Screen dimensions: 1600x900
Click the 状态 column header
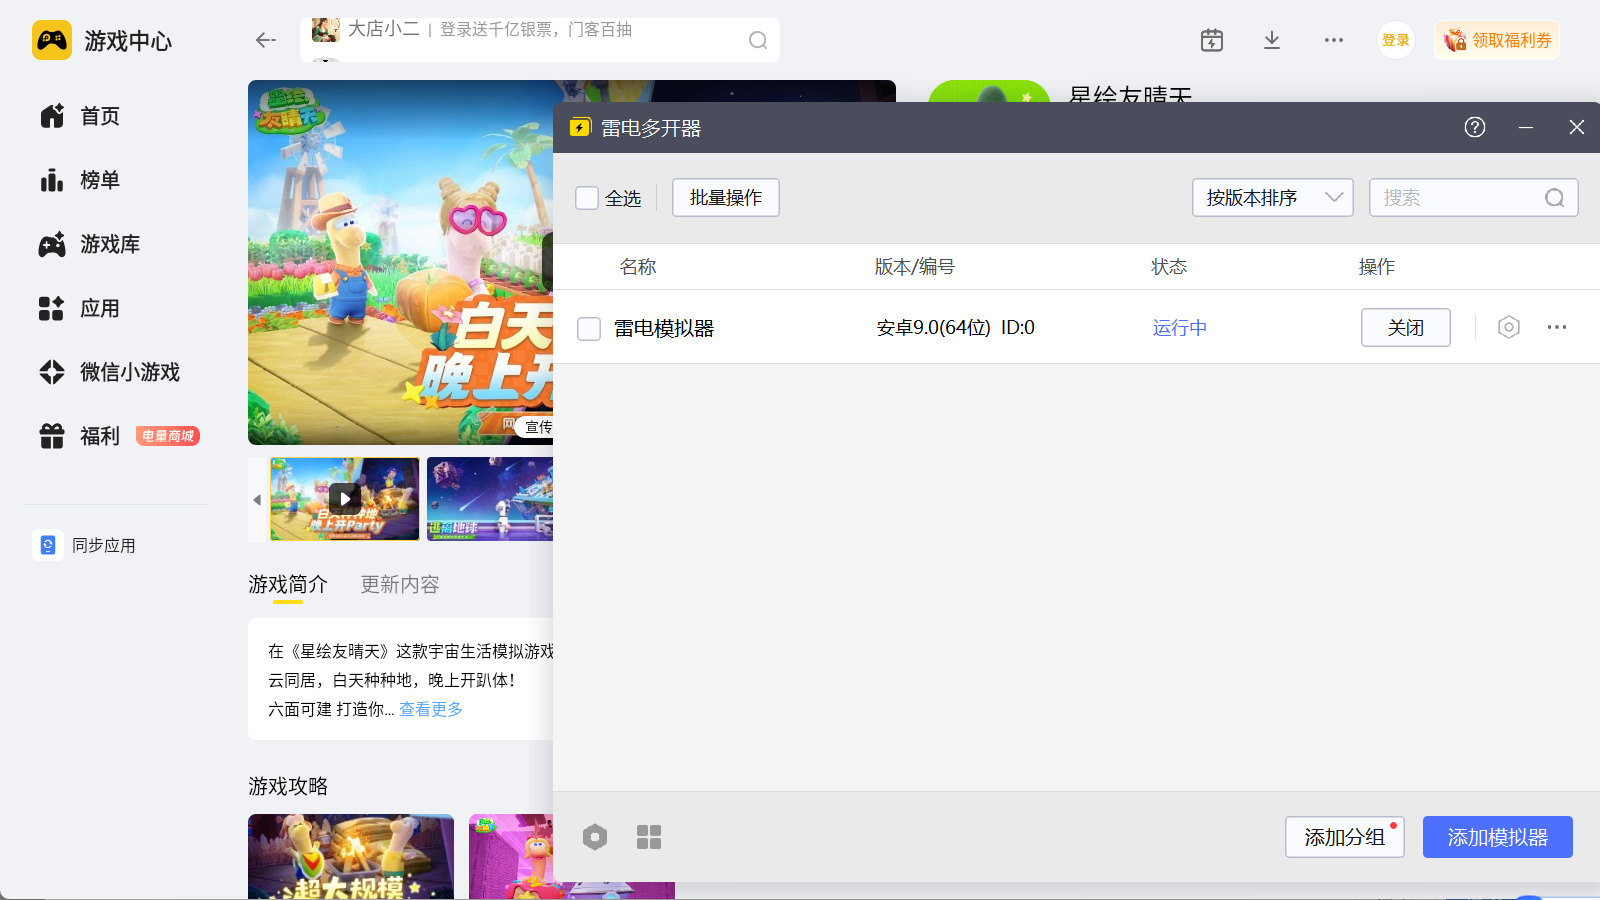click(x=1169, y=267)
